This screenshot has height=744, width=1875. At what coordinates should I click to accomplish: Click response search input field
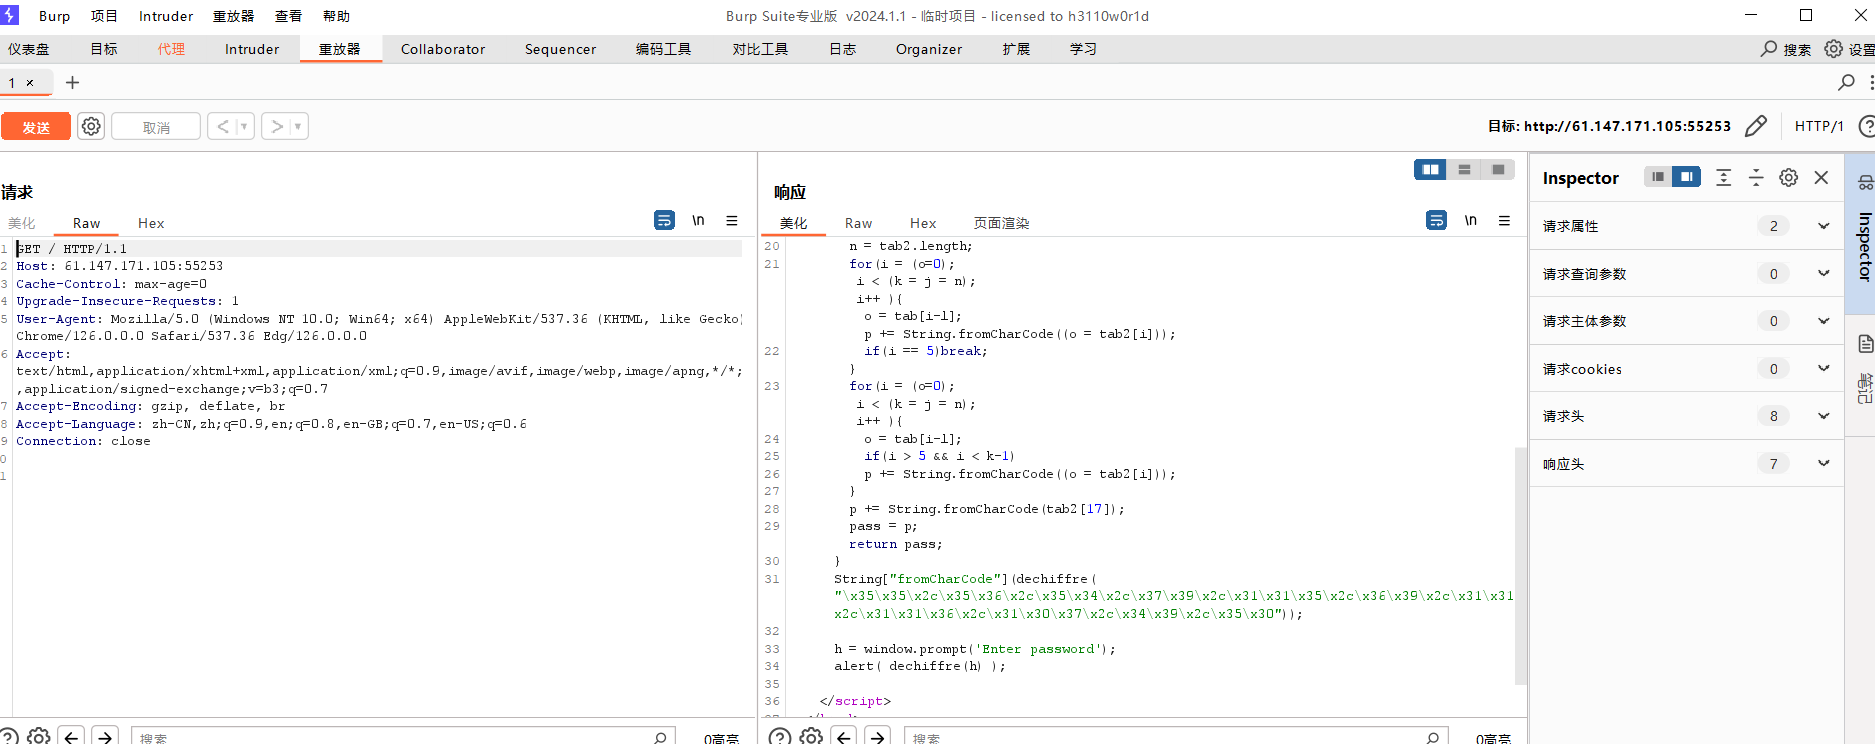point(1176,738)
